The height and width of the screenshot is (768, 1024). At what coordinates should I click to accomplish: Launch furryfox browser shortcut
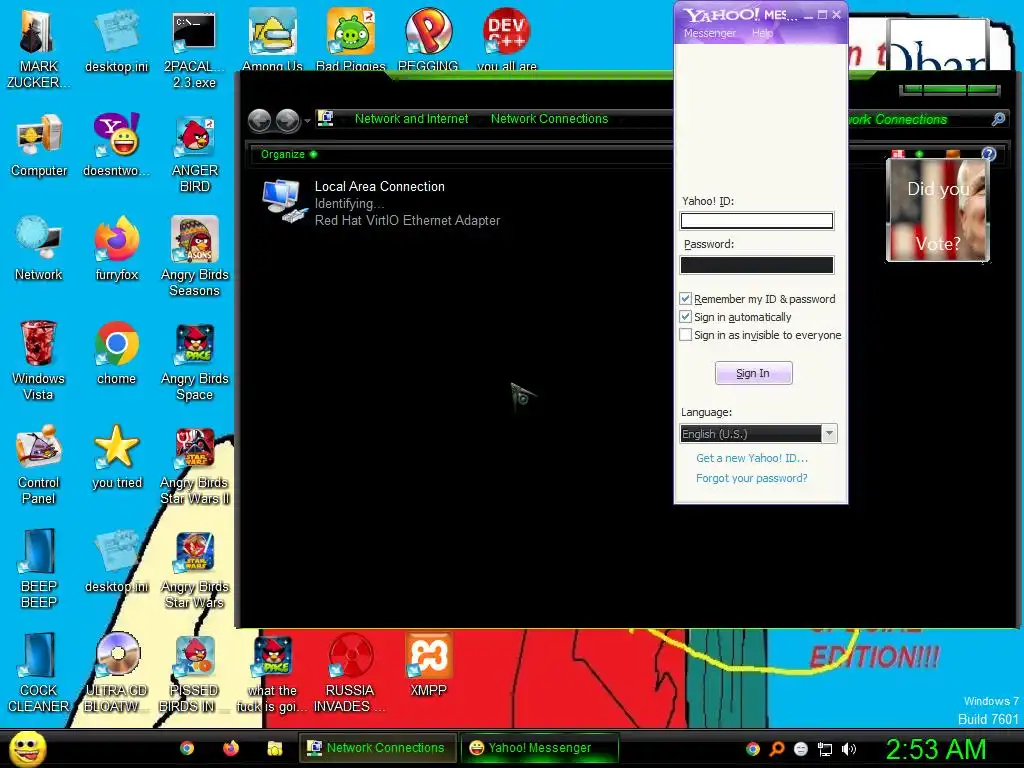(x=116, y=249)
